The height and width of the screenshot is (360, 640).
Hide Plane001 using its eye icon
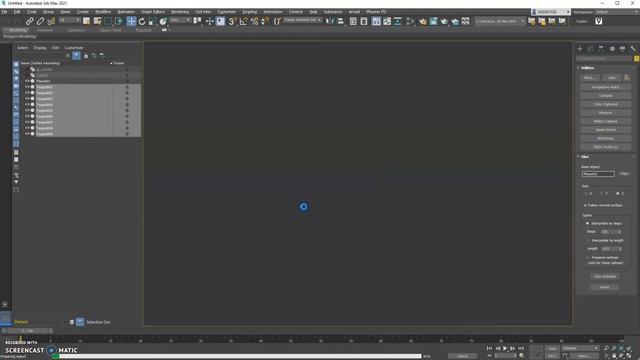(x=27, y=81)
